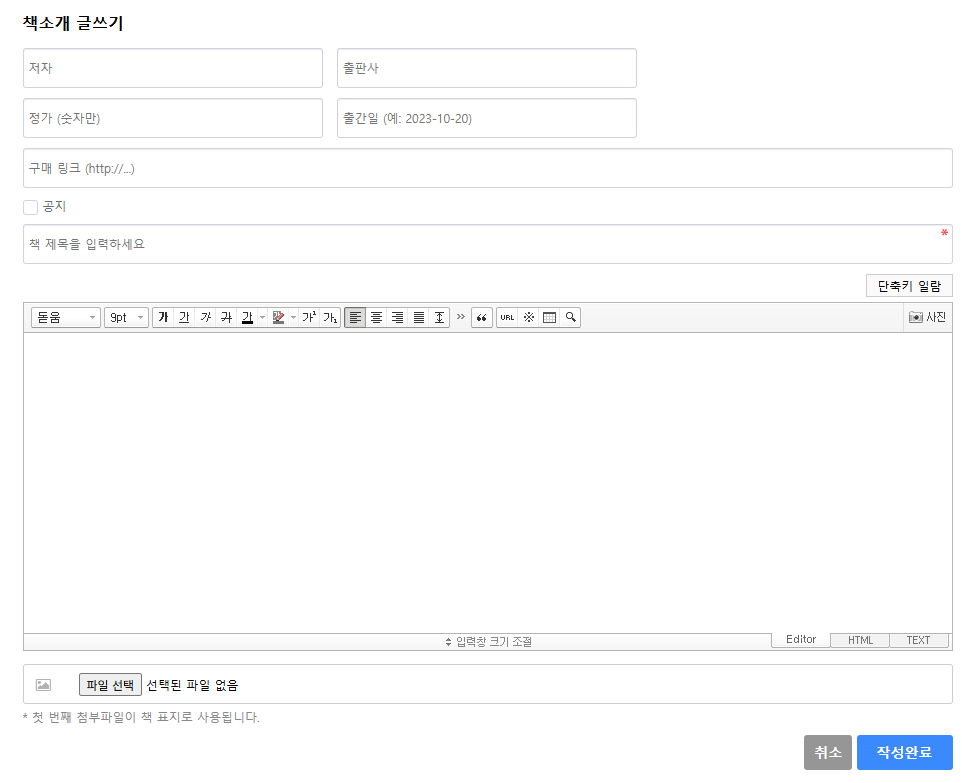
Task: Apply italic formatting in editor toolbar
Action: point(206,317)
